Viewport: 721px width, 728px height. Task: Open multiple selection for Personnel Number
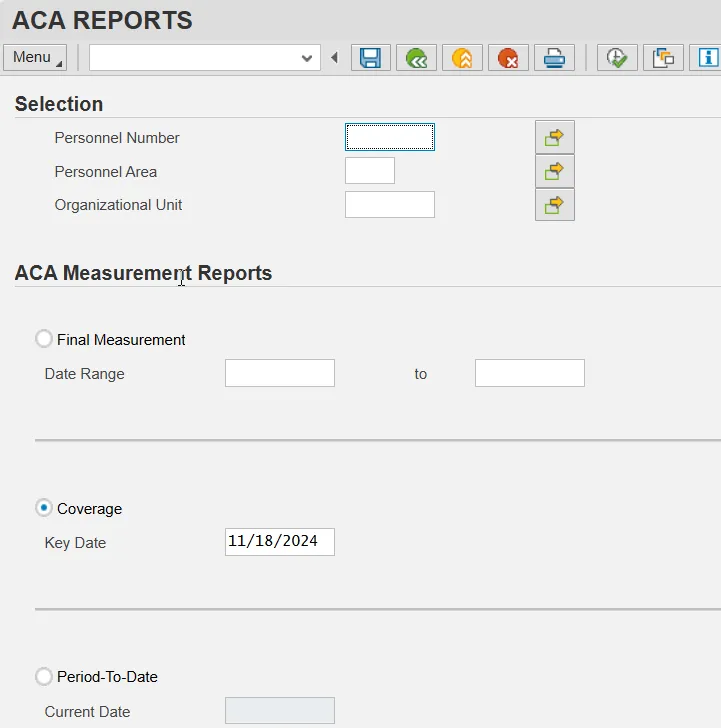(554, 137)
